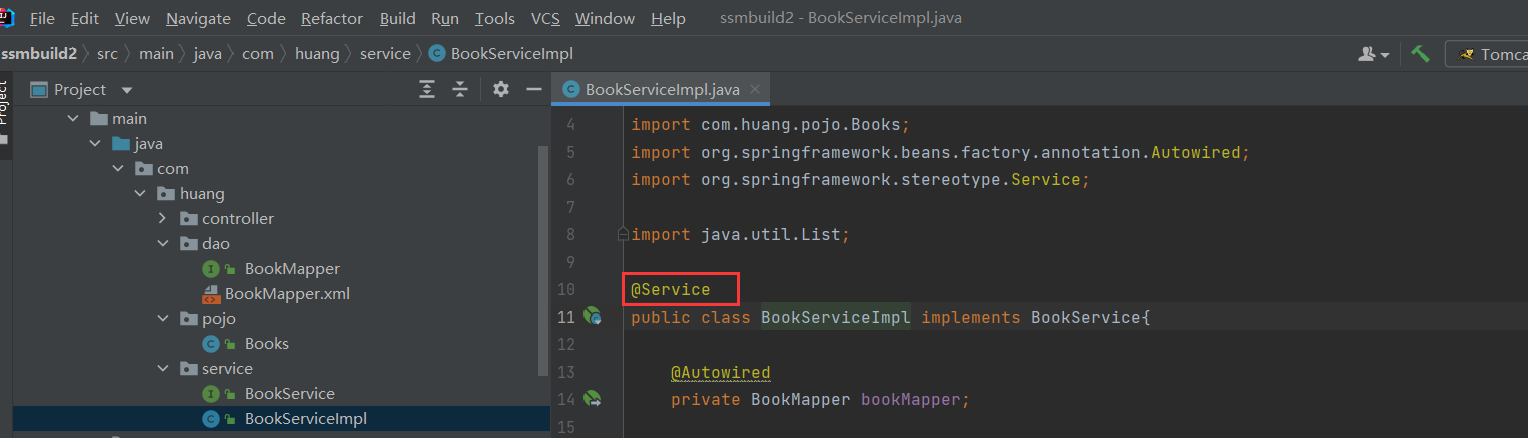The width and height of the screenshot is (1528, 438).
Task: Open Project panel settings gear
Action: (x=501, y=89)
